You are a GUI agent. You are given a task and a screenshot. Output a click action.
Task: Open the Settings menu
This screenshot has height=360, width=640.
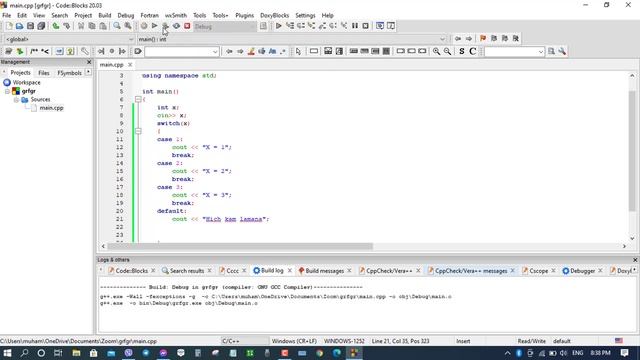coord(305,16)
